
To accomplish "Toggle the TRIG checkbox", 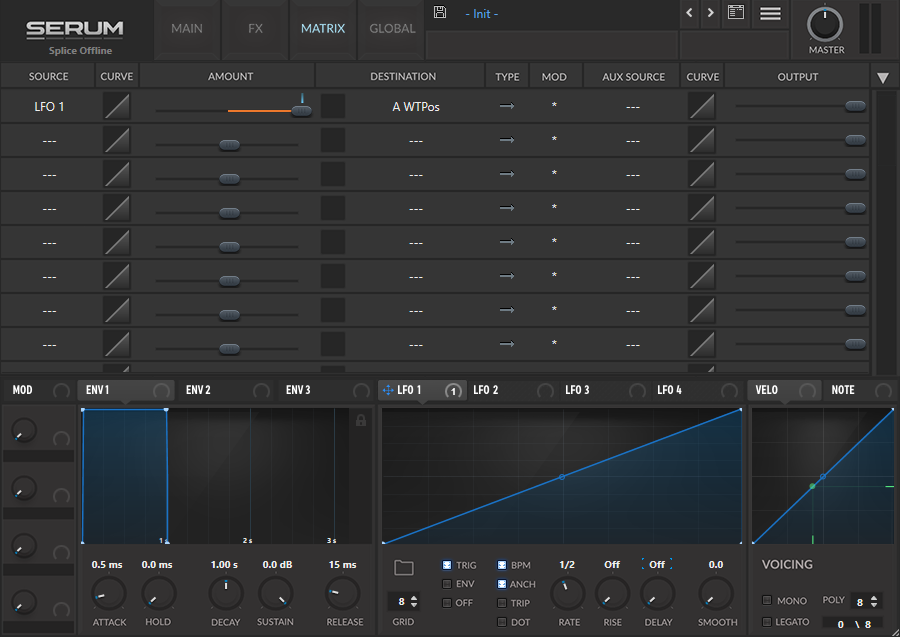I will click(x=447, y=565).
